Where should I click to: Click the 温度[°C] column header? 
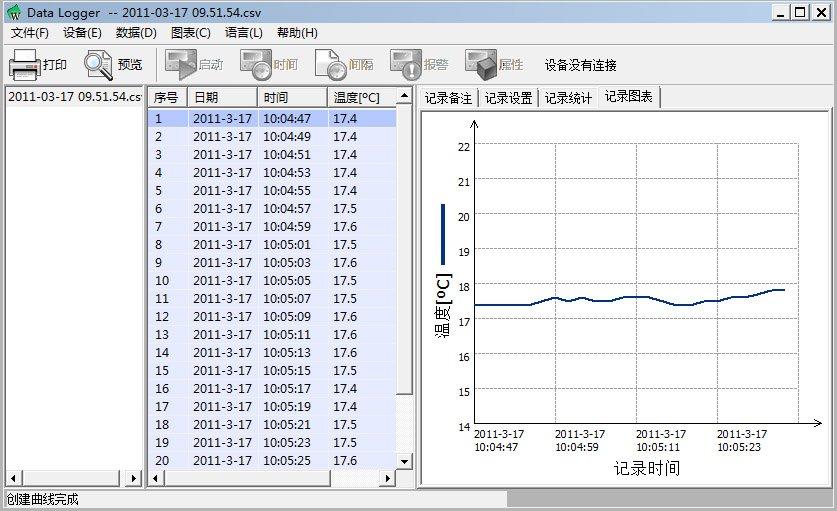[362, 98]
